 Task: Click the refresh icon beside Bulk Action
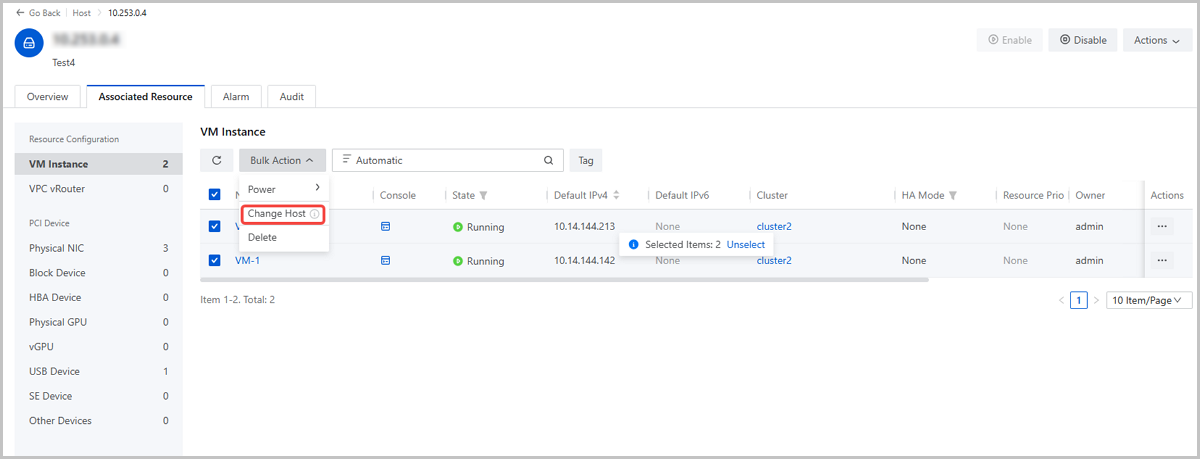tap(217, 160)
